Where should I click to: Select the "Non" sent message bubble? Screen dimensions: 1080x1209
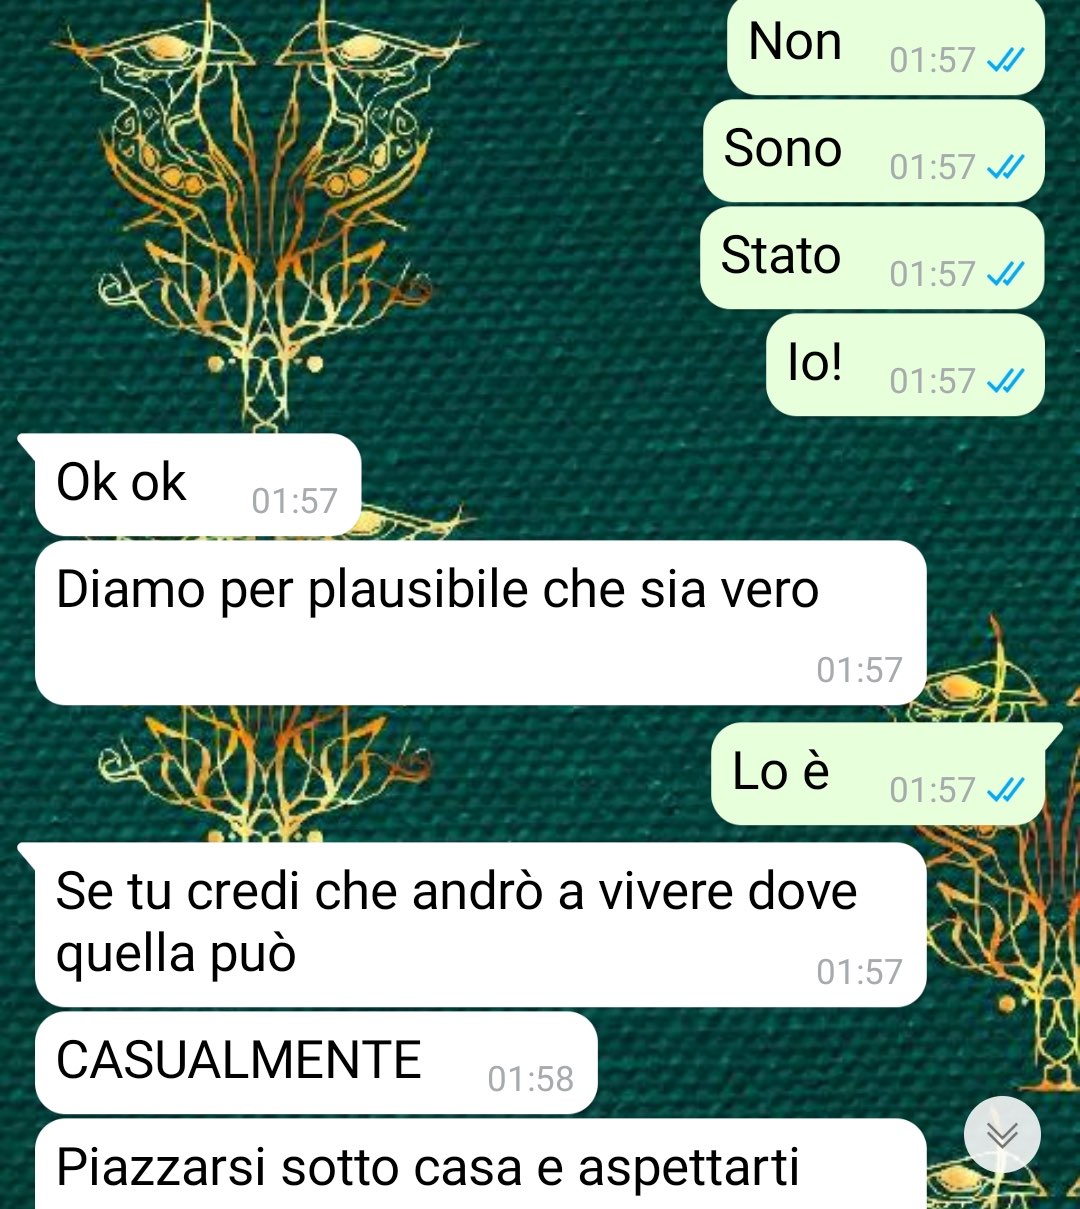point(886,47)
